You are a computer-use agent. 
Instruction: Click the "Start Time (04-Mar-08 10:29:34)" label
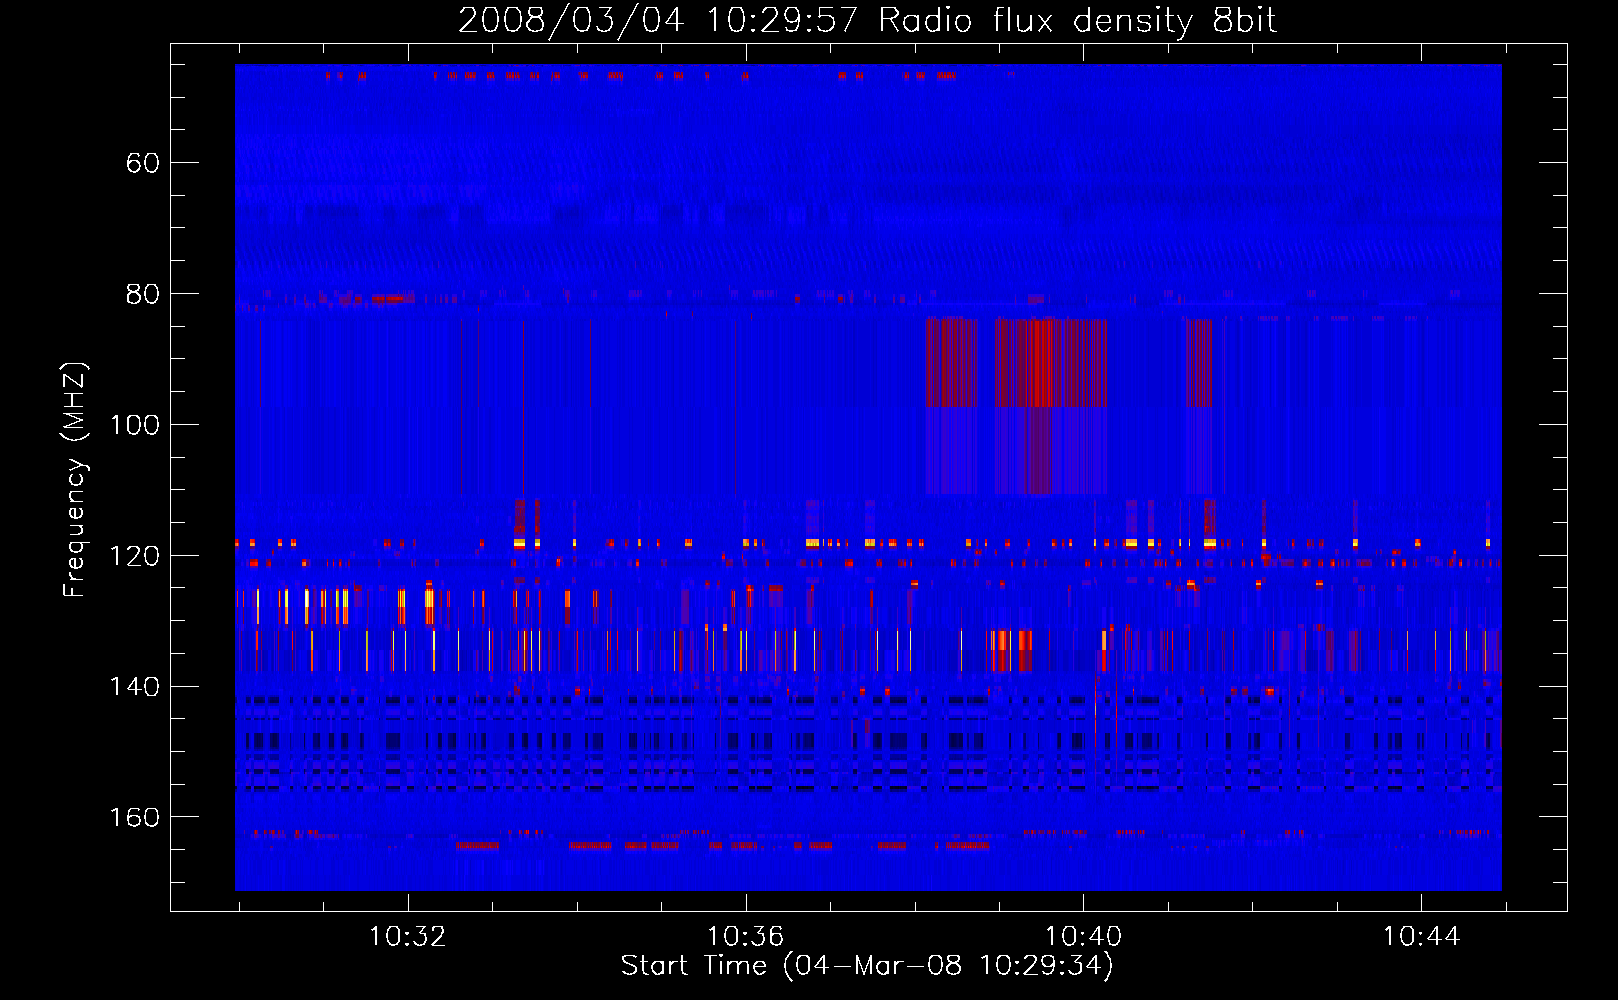[x=867, y=966]
